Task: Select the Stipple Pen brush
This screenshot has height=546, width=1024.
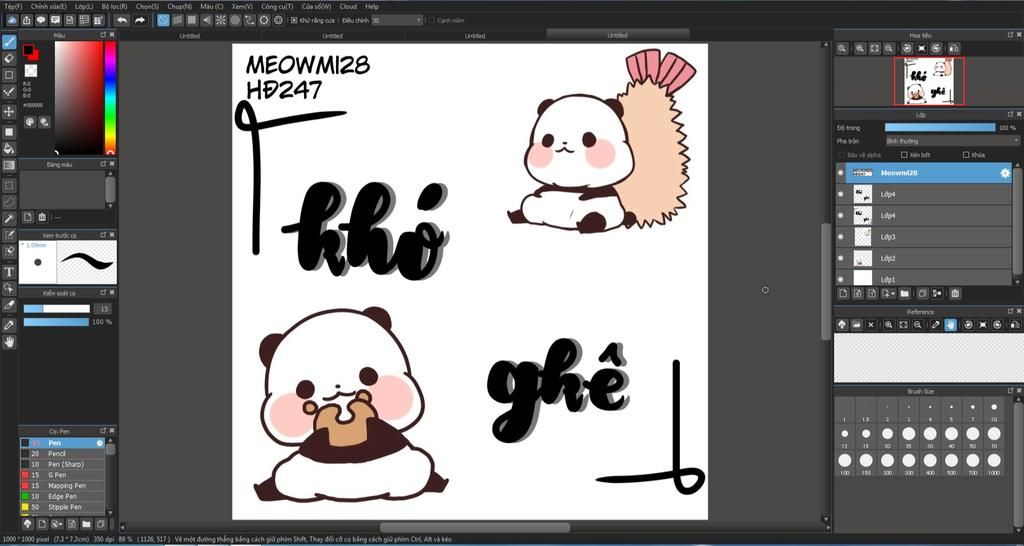Action: [x=62, y=507]
